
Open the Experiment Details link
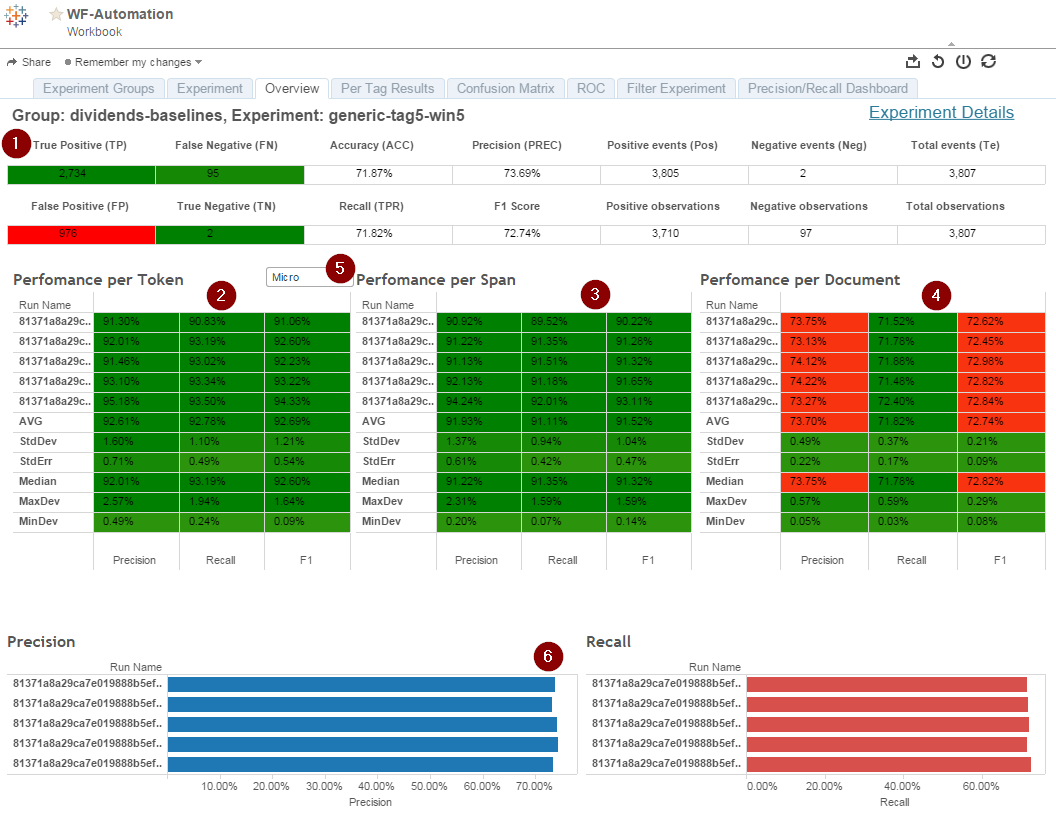click(x=941, y=112)
